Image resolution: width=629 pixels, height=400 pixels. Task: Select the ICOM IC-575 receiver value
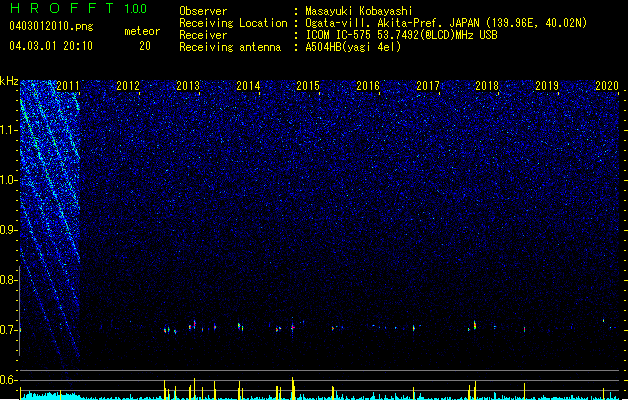(x=401, y=35)
